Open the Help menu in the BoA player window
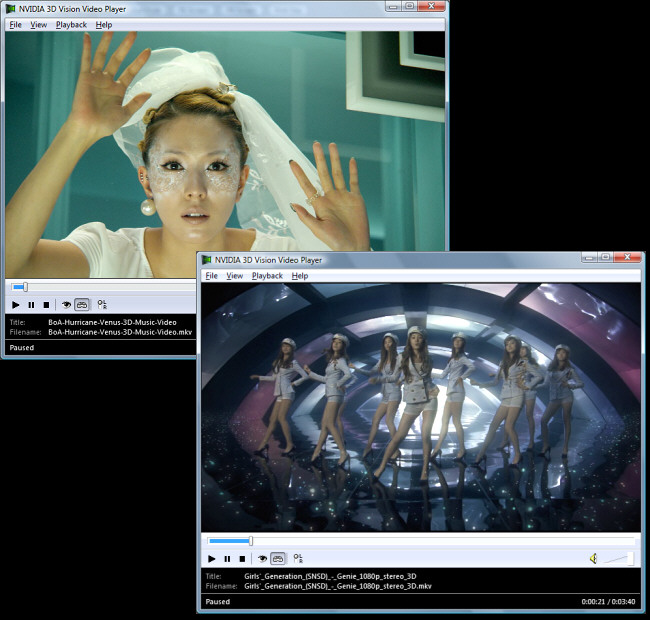Viewport: 650px width, 620px height. coord(104,25)
